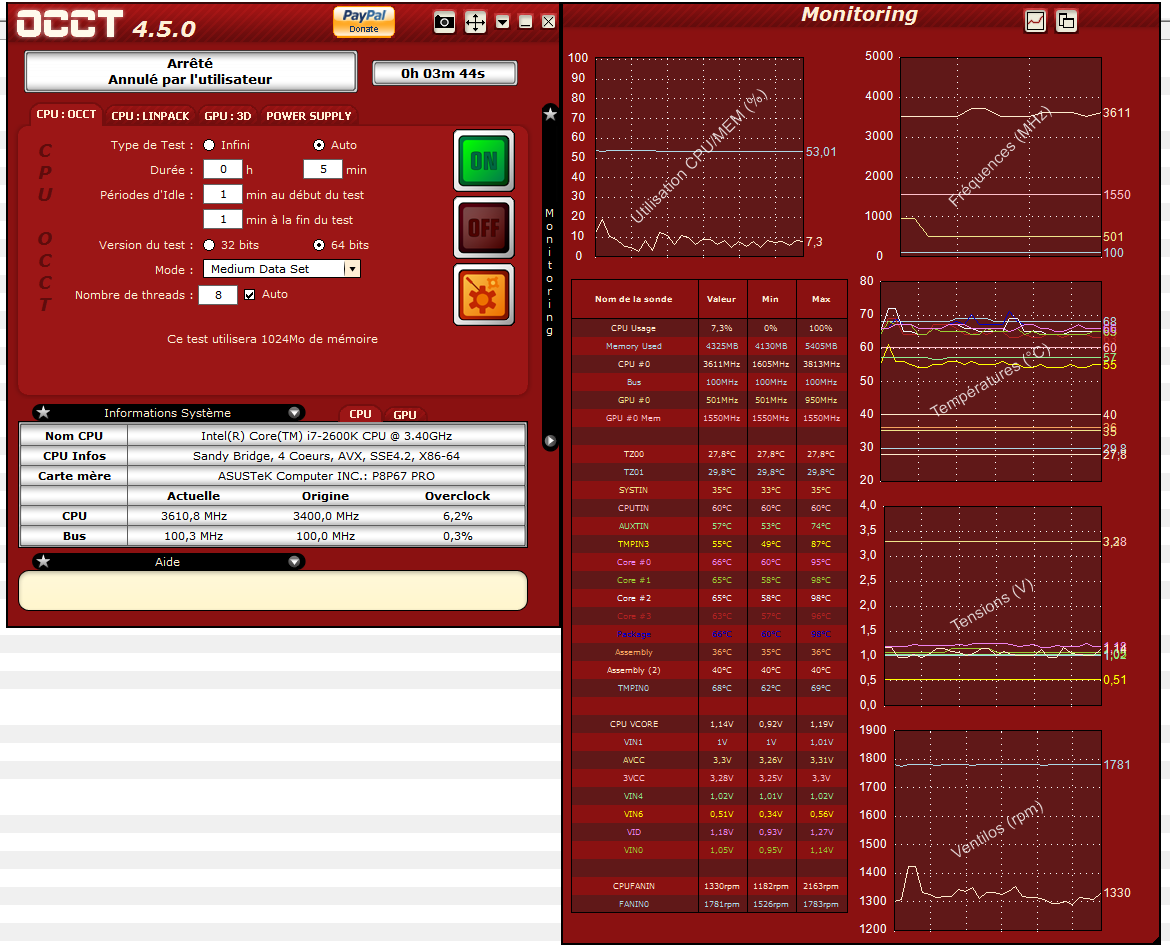Click the Arrêté status box
The image size is (1170, 946).
pos(190,72)
